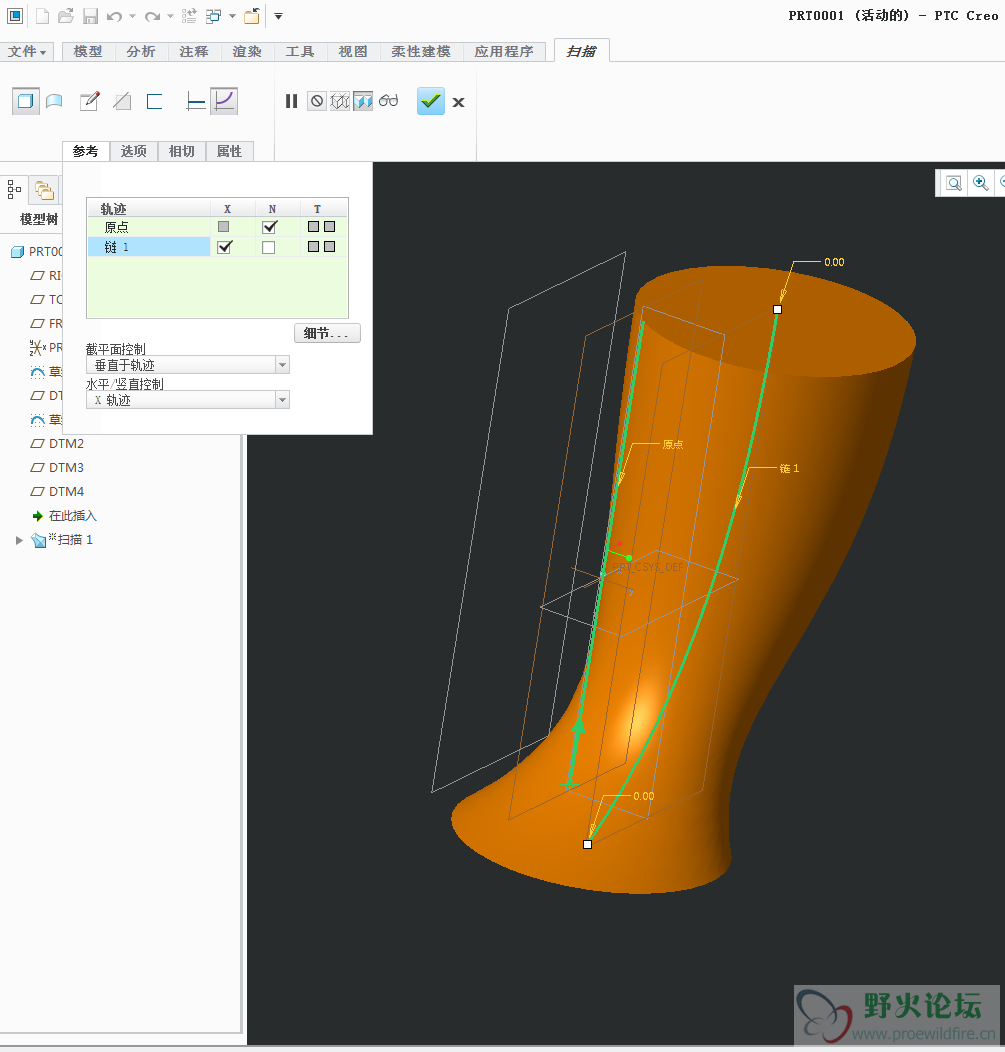This screenshot has height=1052, width=1005.
Task: Select the 链 1 trajectory row name
Action: [x=149, y=247]
